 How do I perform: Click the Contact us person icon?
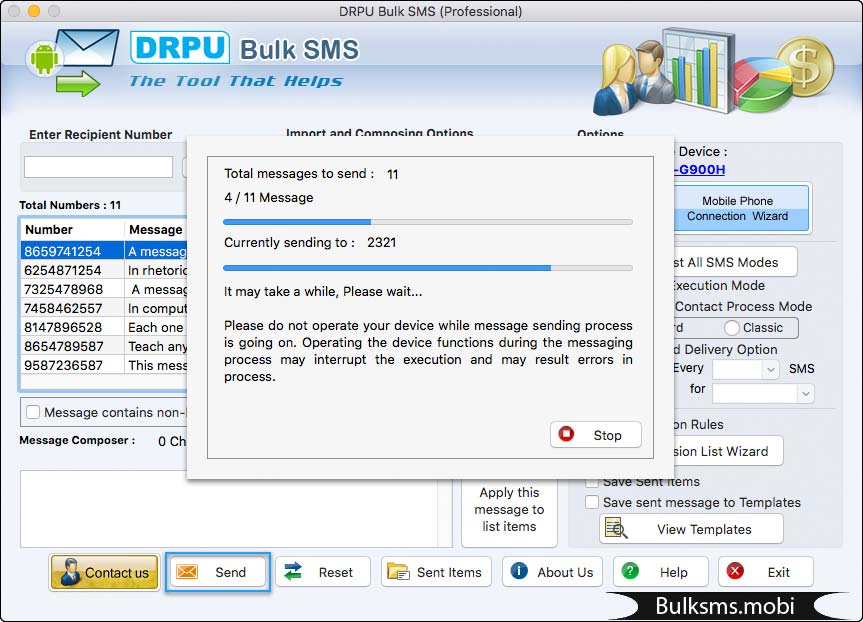[x=70, y=572]
